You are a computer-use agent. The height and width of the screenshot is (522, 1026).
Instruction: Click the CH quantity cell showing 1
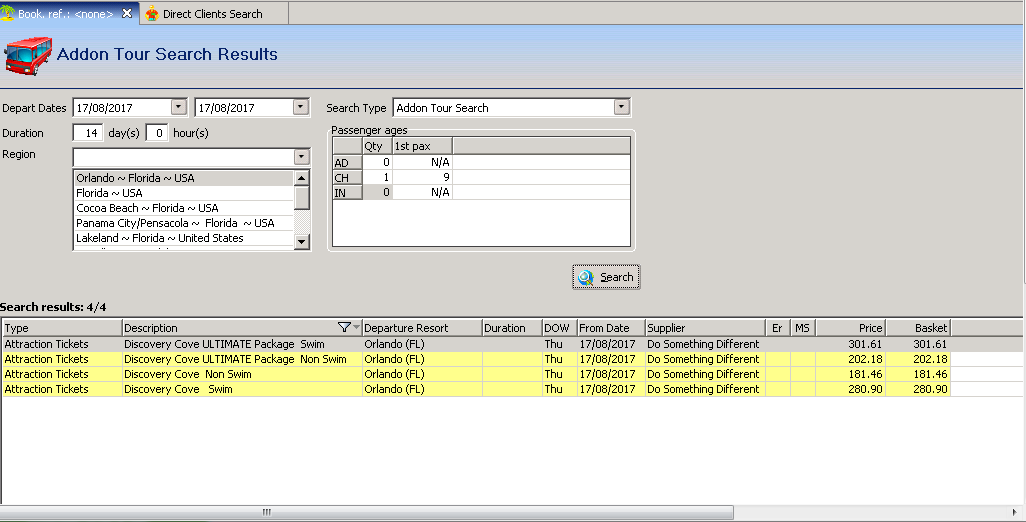click(378, 177)
